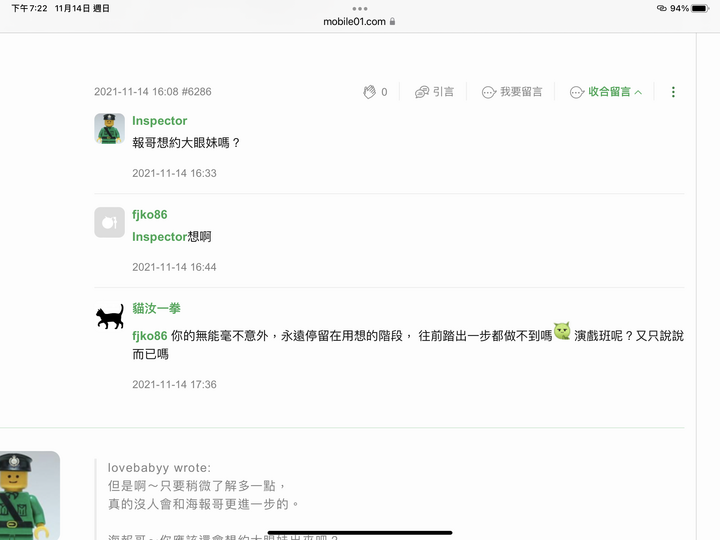
Task: Click the fjko86 mention in 貓汝一拳's reply
Action: [150, 336]
